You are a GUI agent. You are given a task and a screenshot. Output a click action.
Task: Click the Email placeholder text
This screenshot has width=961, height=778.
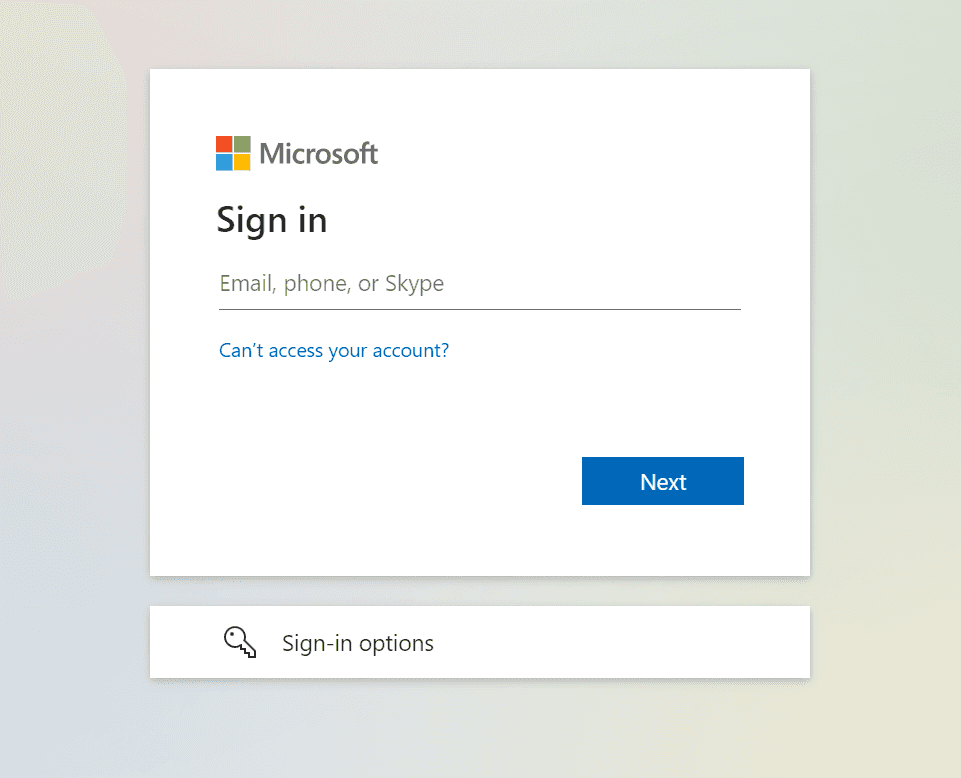(332, 284)
